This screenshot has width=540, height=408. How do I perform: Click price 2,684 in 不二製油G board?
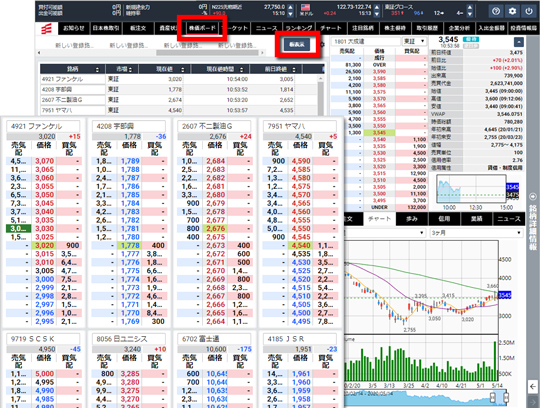216,161
